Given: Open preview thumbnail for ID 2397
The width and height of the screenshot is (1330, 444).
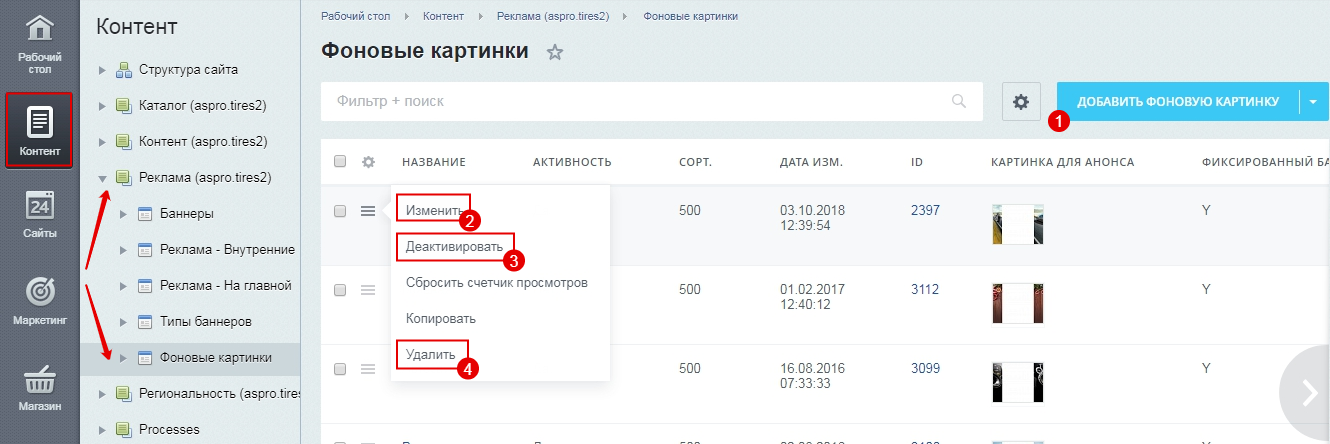Looking at the screenshot, I should (1018, 224).
